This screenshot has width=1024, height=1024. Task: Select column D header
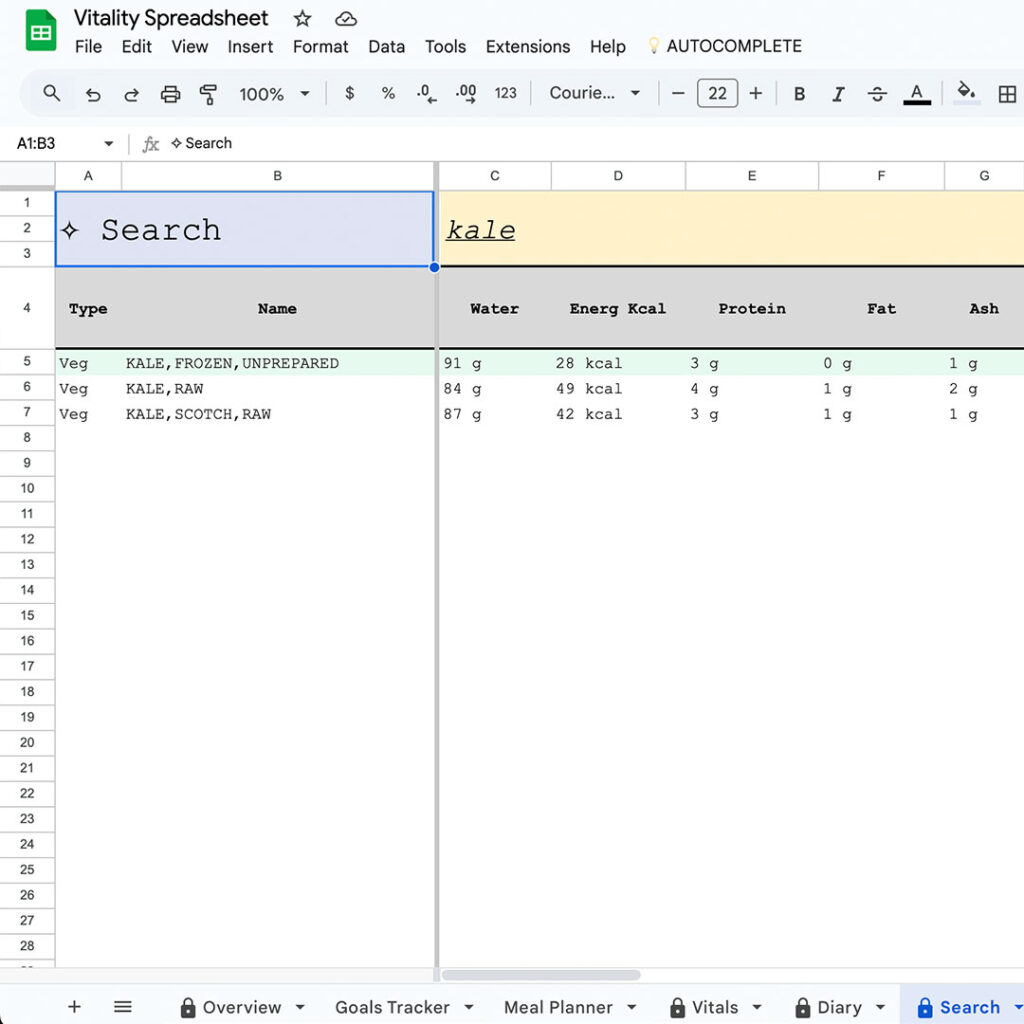pyautogui.click(x=618, y=176)
